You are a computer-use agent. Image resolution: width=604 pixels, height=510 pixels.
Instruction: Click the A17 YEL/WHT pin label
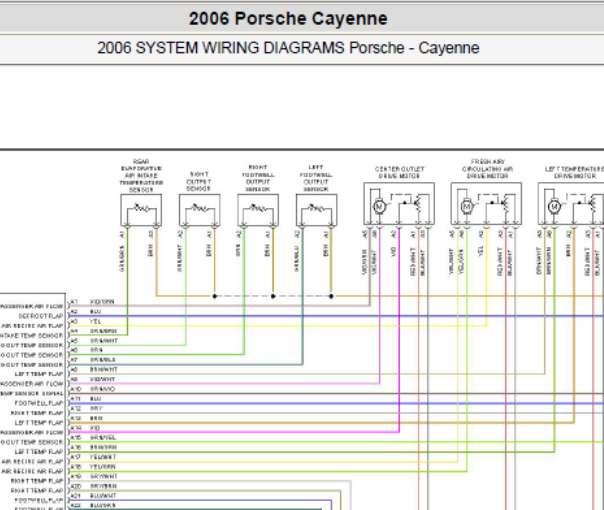pyautogui.click(x=94, y=457)
